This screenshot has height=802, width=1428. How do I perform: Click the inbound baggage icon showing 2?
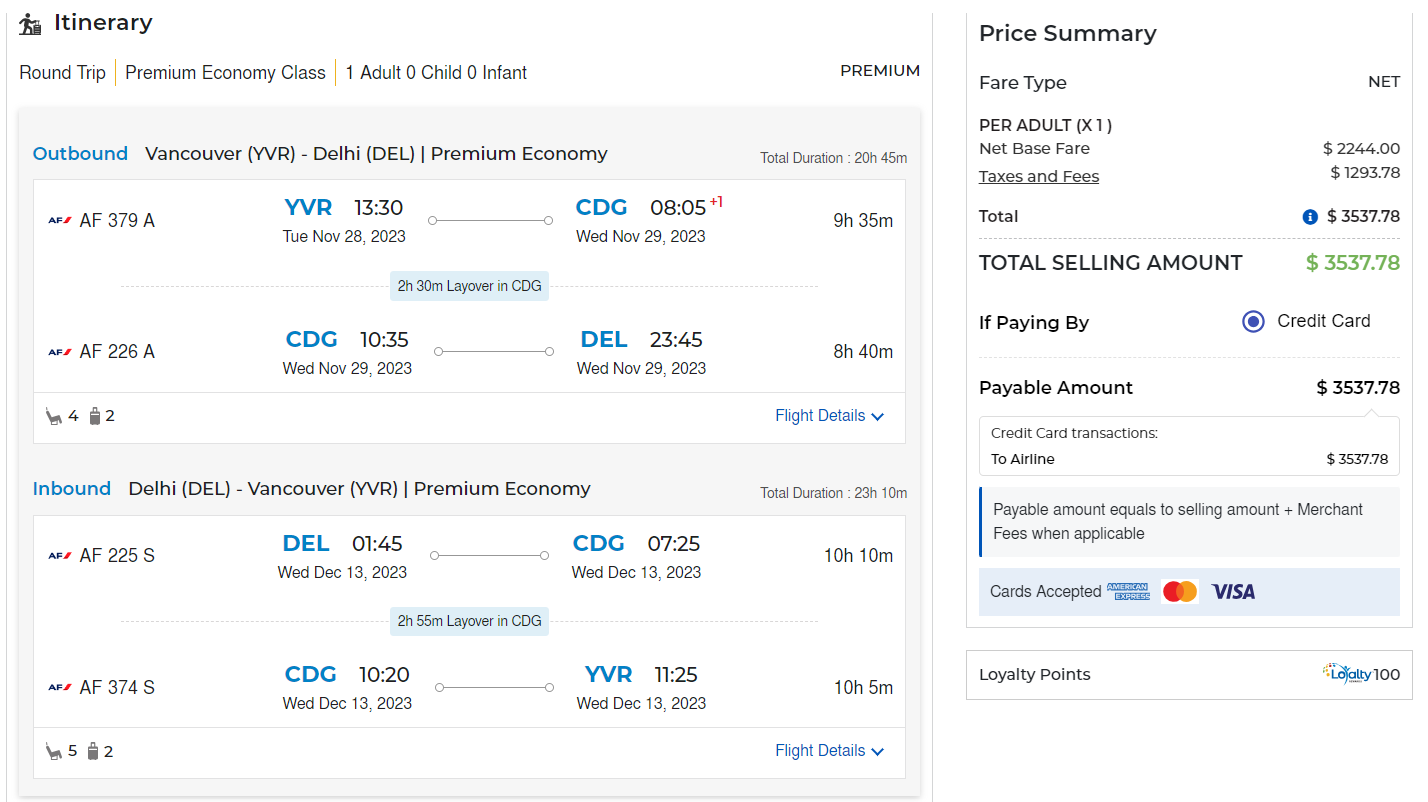click(94, 751)
